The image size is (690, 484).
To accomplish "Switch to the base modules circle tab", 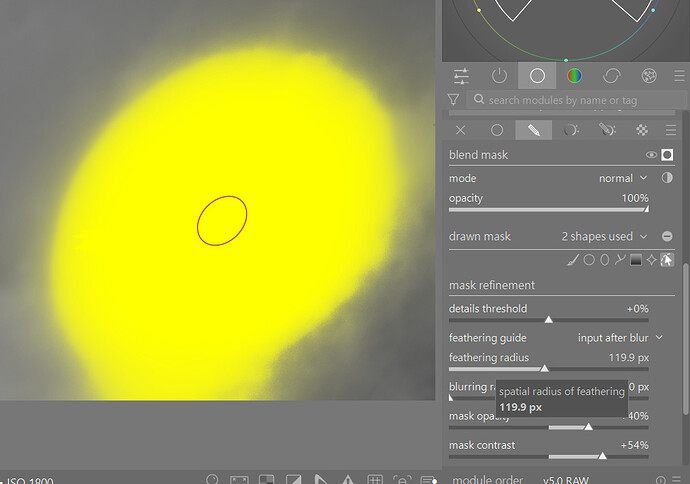I will tap(537, 76).
